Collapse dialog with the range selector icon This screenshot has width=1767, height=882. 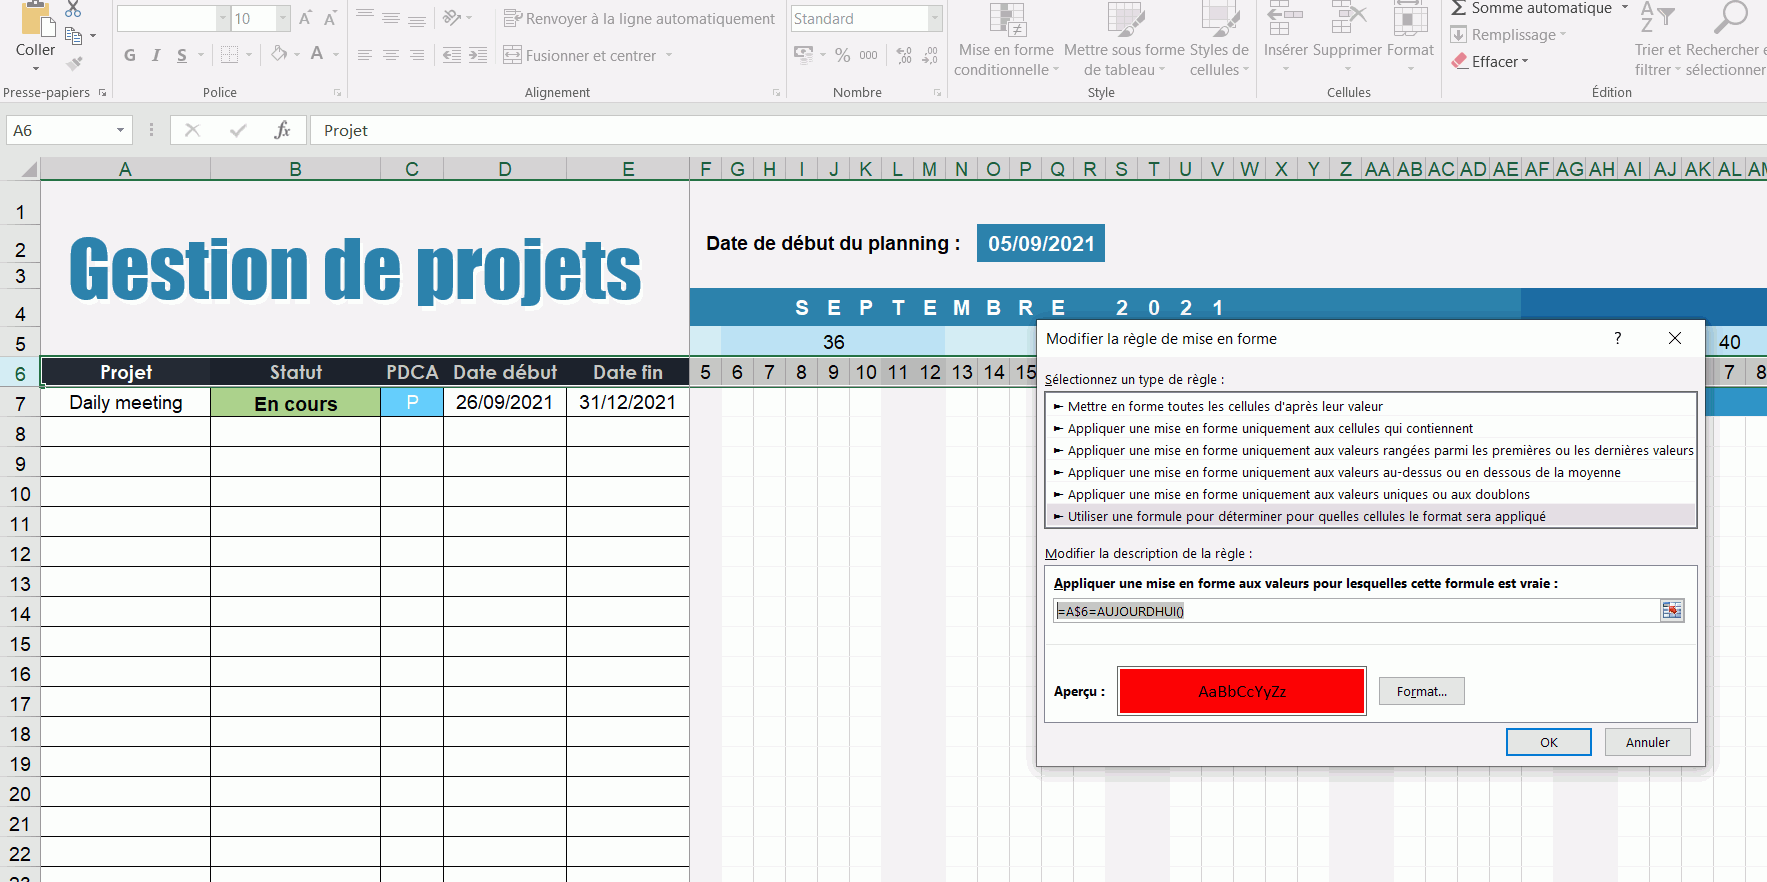coord(1672,611)
